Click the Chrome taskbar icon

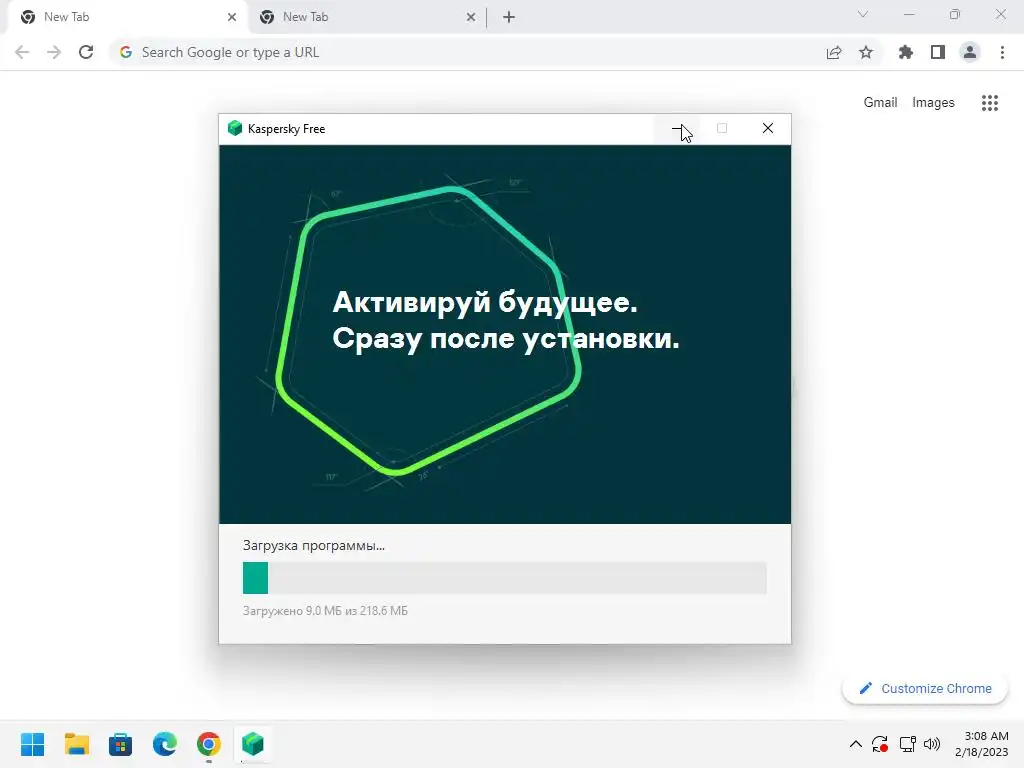pos(209,744)
